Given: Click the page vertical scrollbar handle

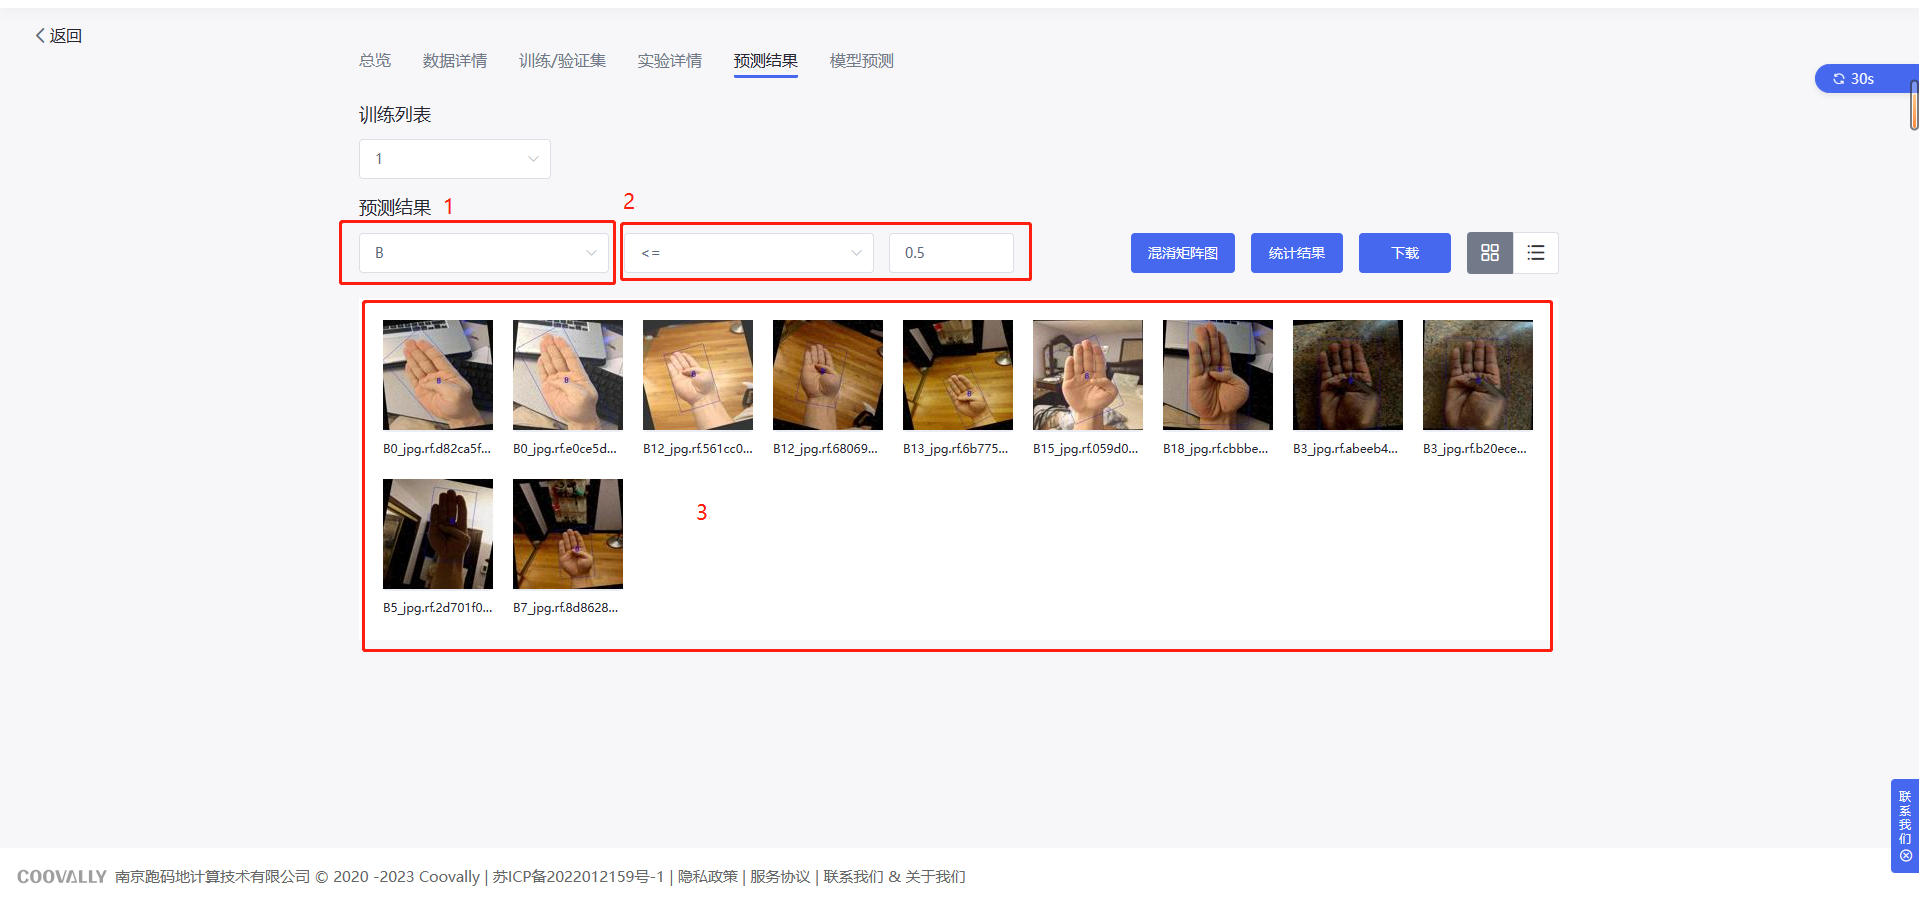Looking at the screenshot, I should pyautogui.click(x=1914, y=105).
